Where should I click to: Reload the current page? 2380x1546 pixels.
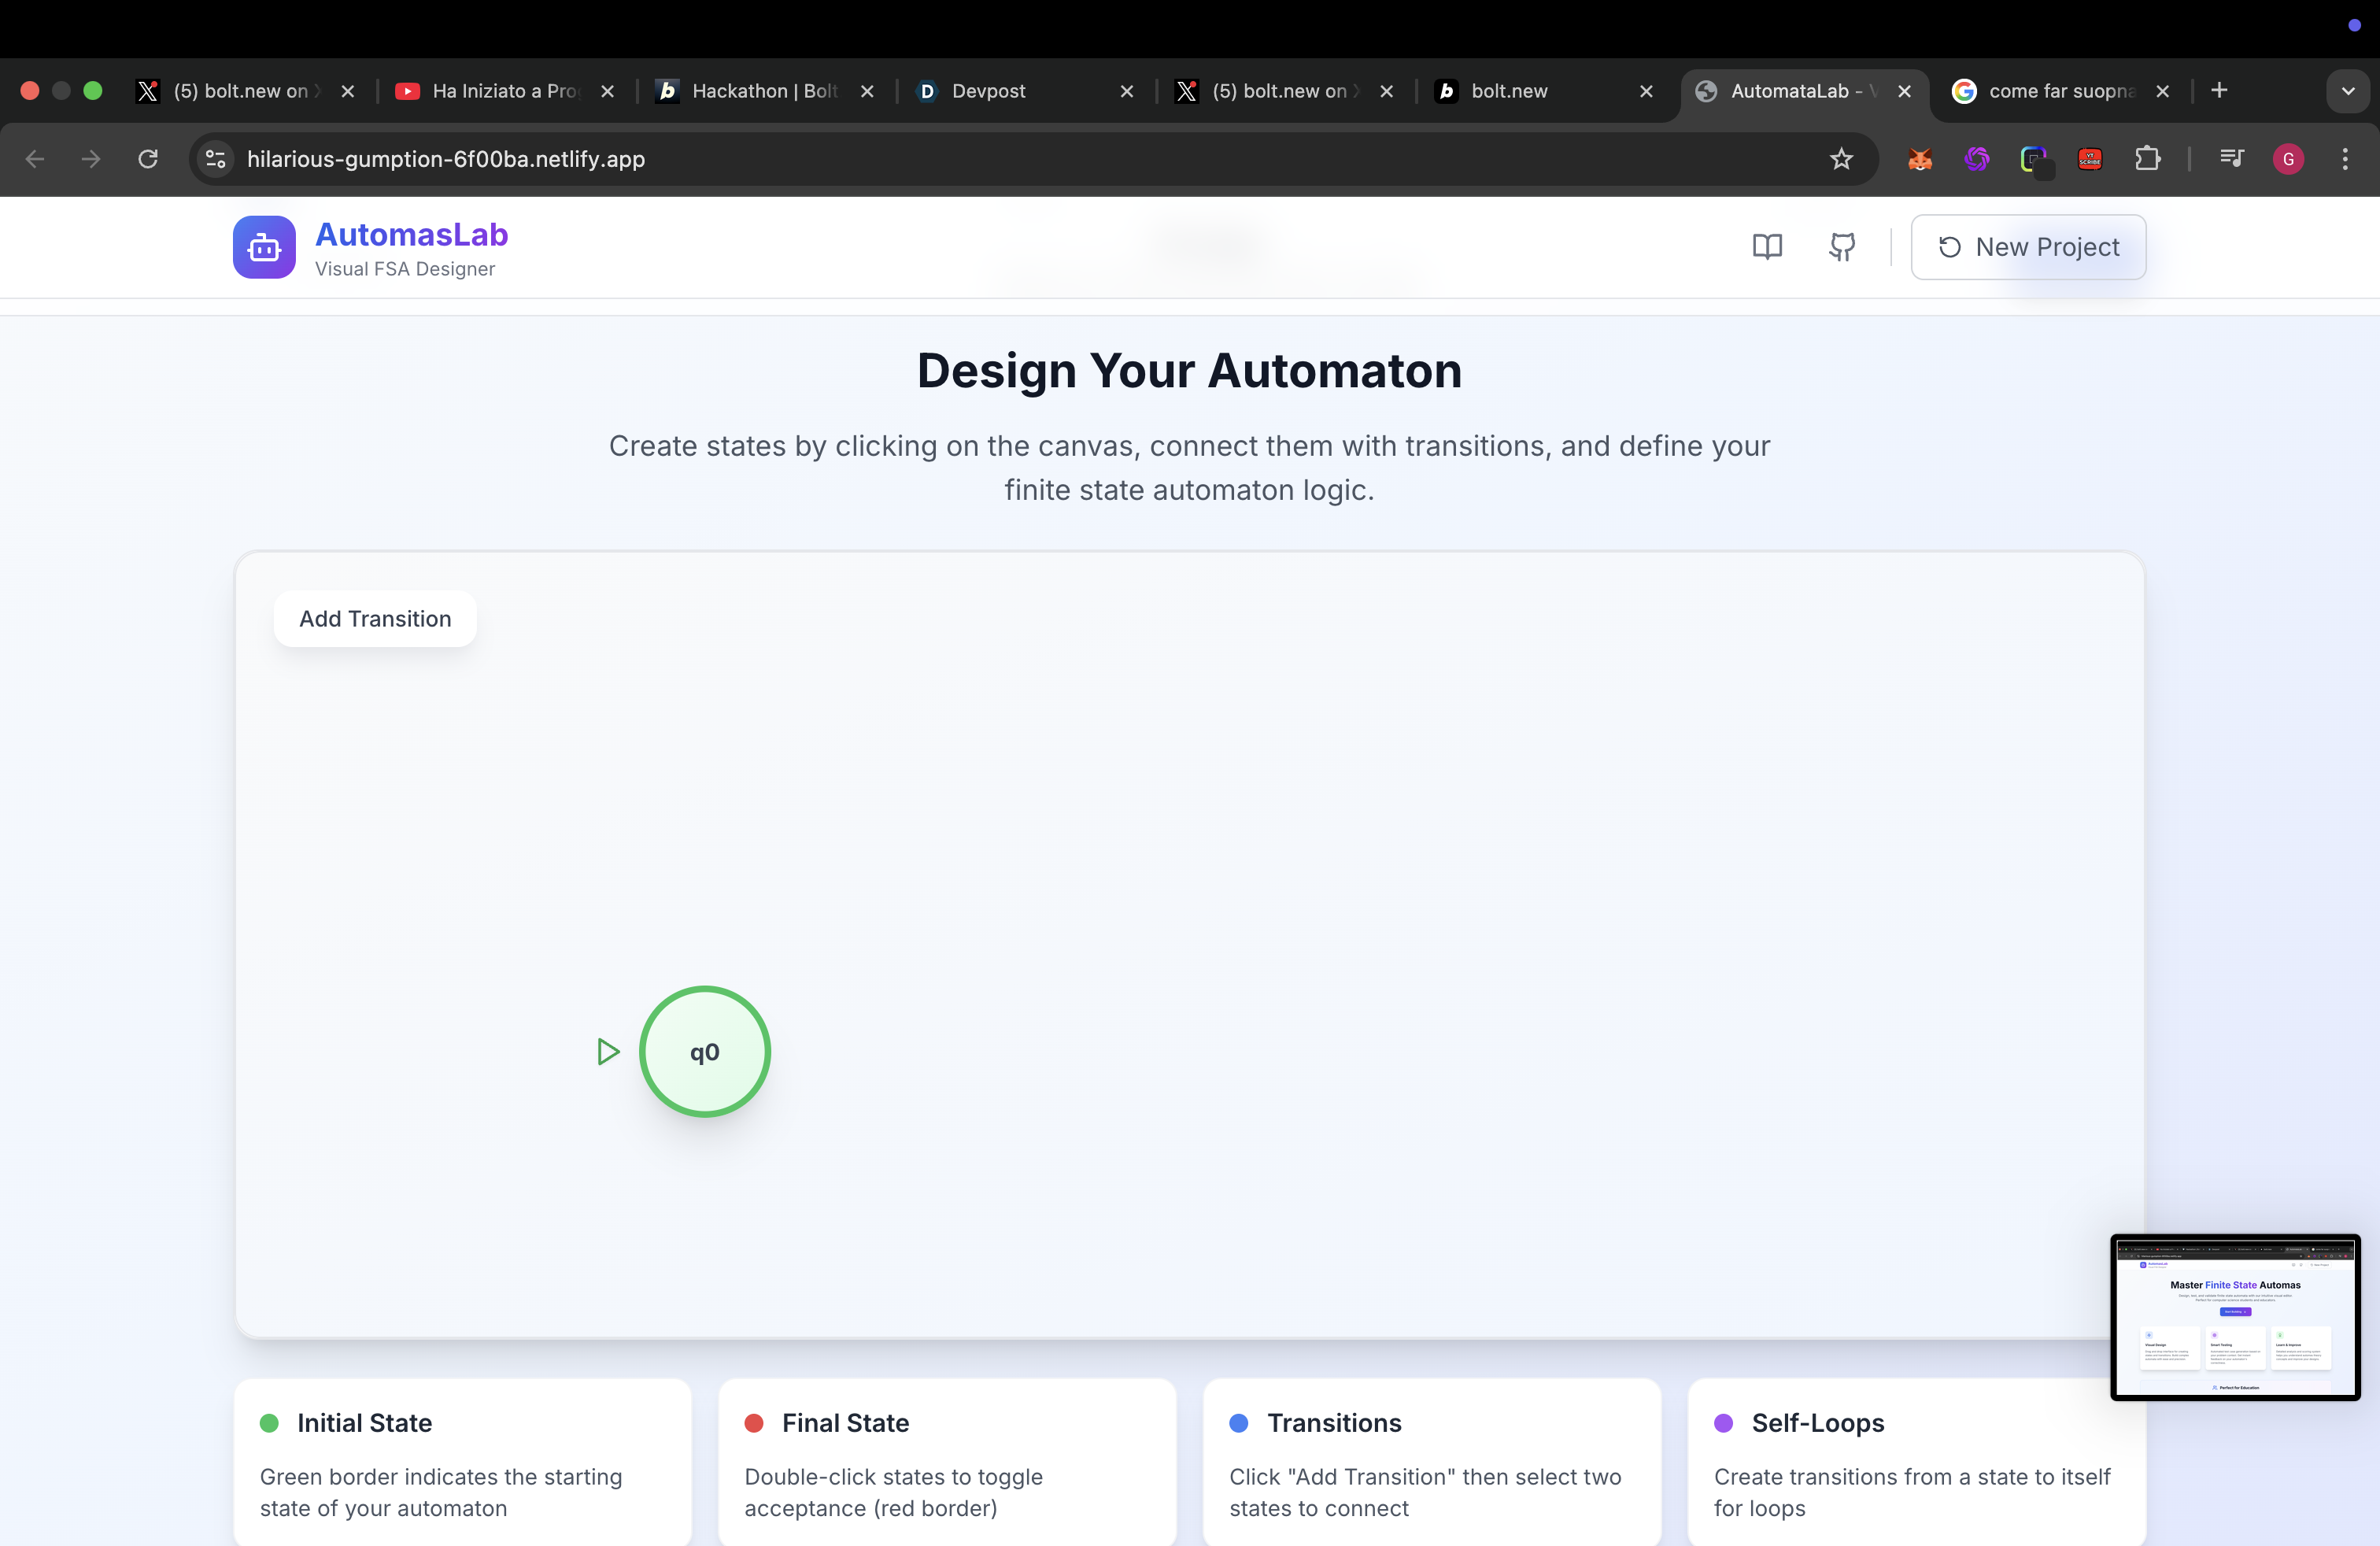click(x=148, y=159)
